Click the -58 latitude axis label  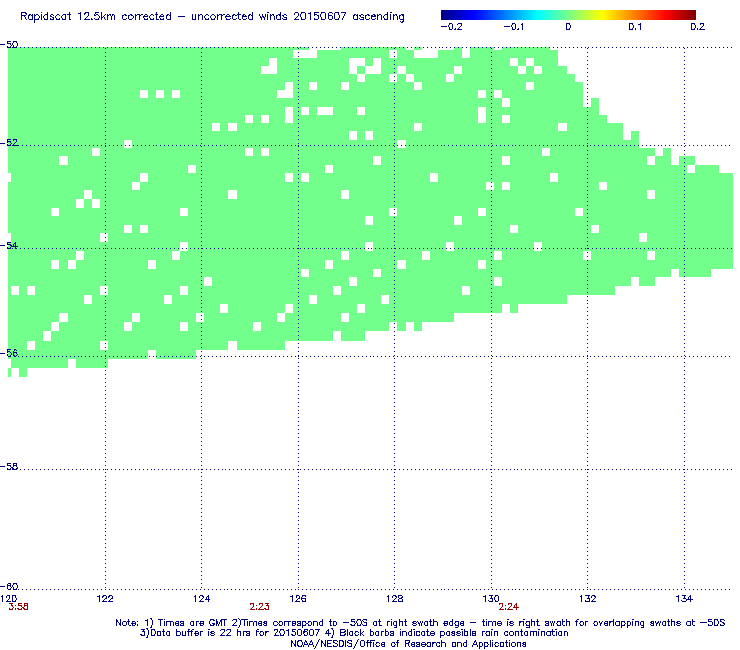[9, 466]
